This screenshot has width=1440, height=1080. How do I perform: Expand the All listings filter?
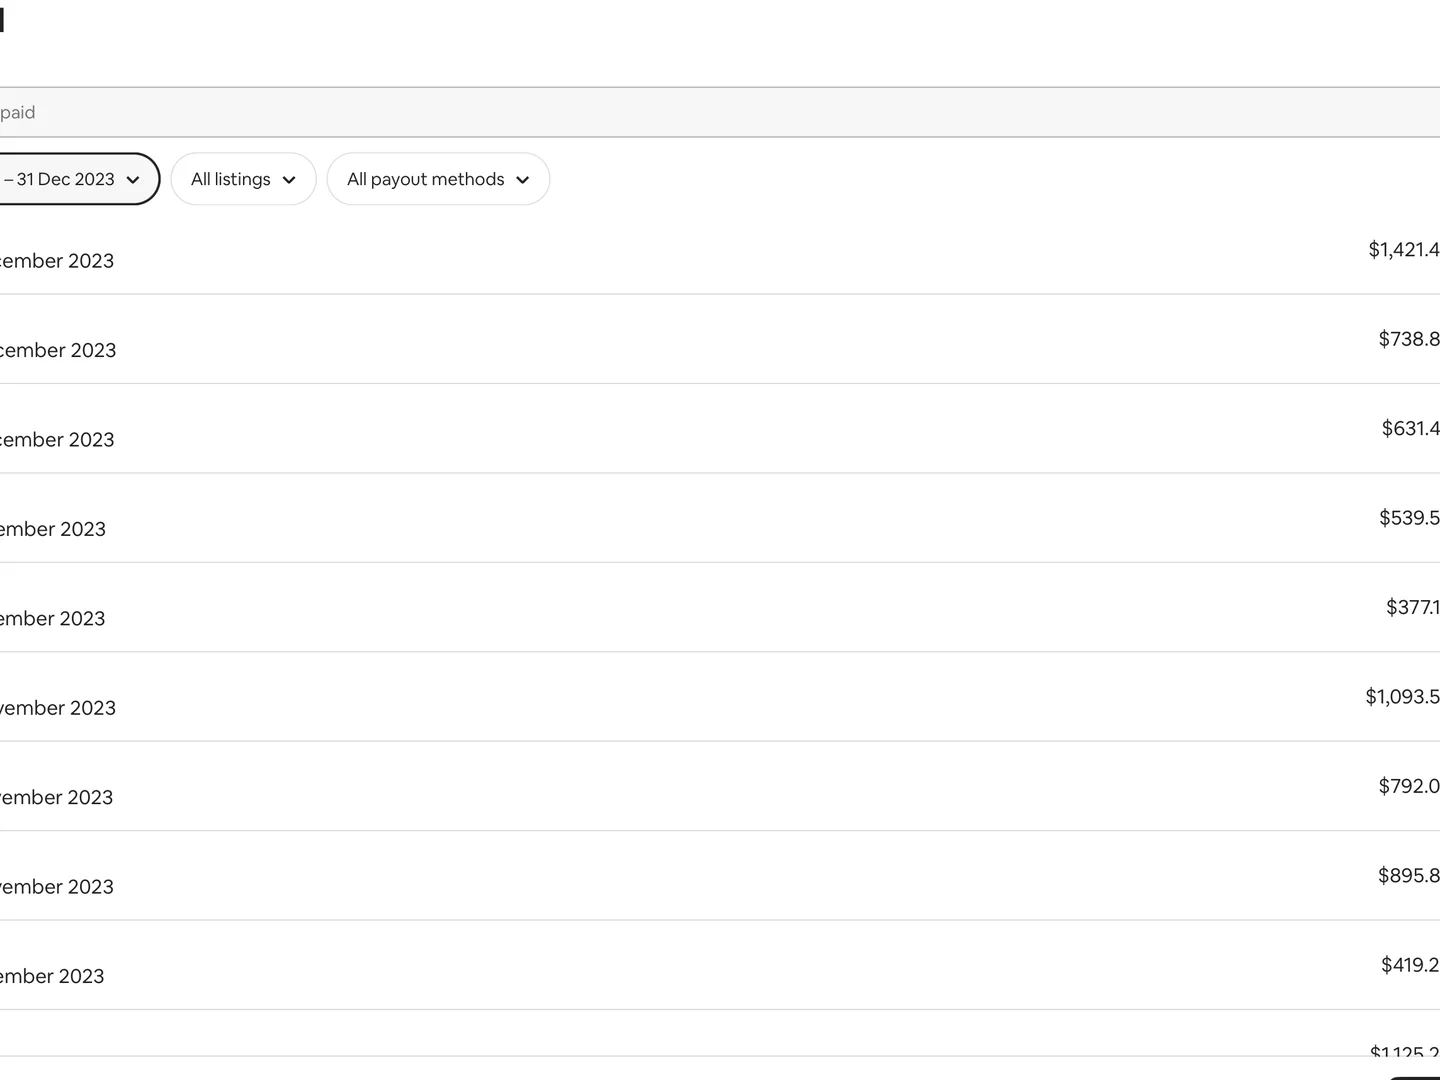[243, 179]
